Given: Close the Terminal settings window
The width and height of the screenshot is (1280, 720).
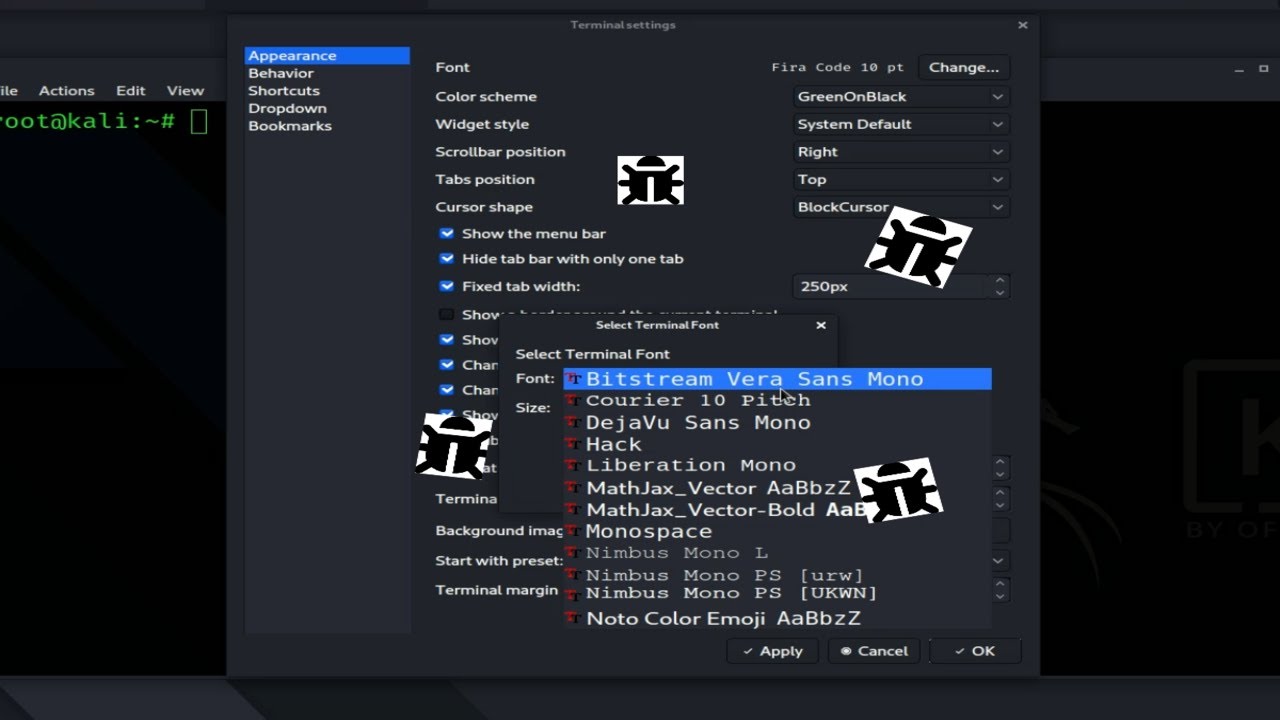Looking at the screenshot, I should point(1022,25).
